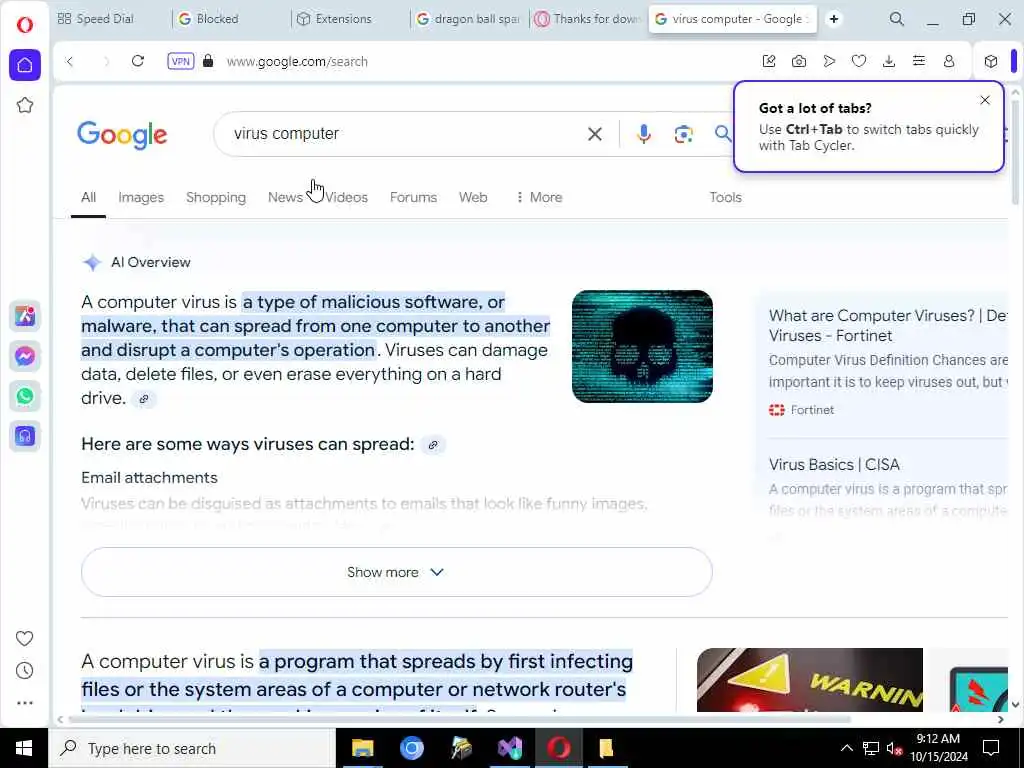Open Shopping search results

coord(216,197)
